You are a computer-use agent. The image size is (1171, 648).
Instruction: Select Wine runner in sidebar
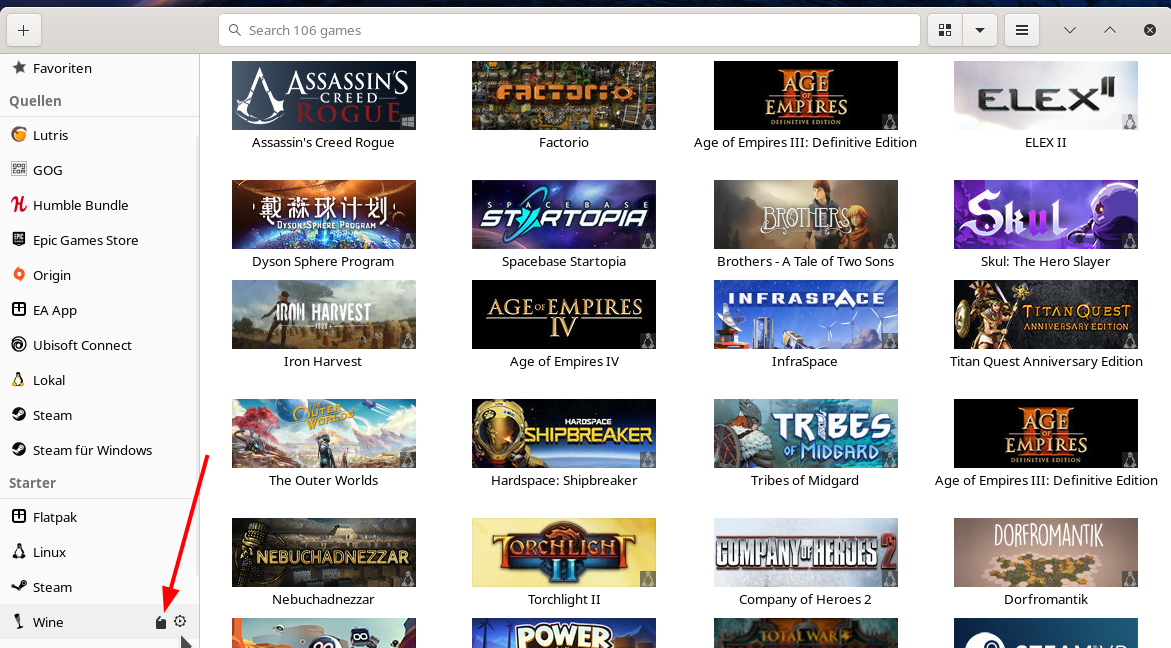[99, 622]
